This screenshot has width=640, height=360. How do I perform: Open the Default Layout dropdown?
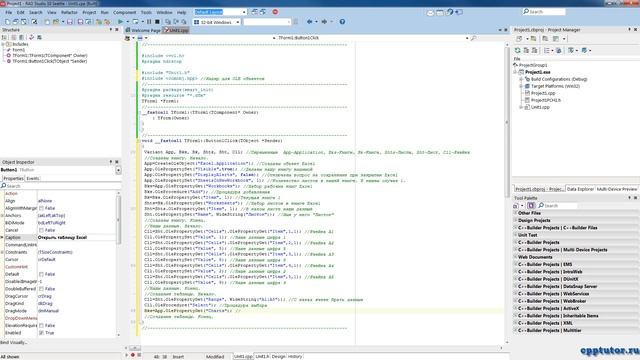coord(244,12)
